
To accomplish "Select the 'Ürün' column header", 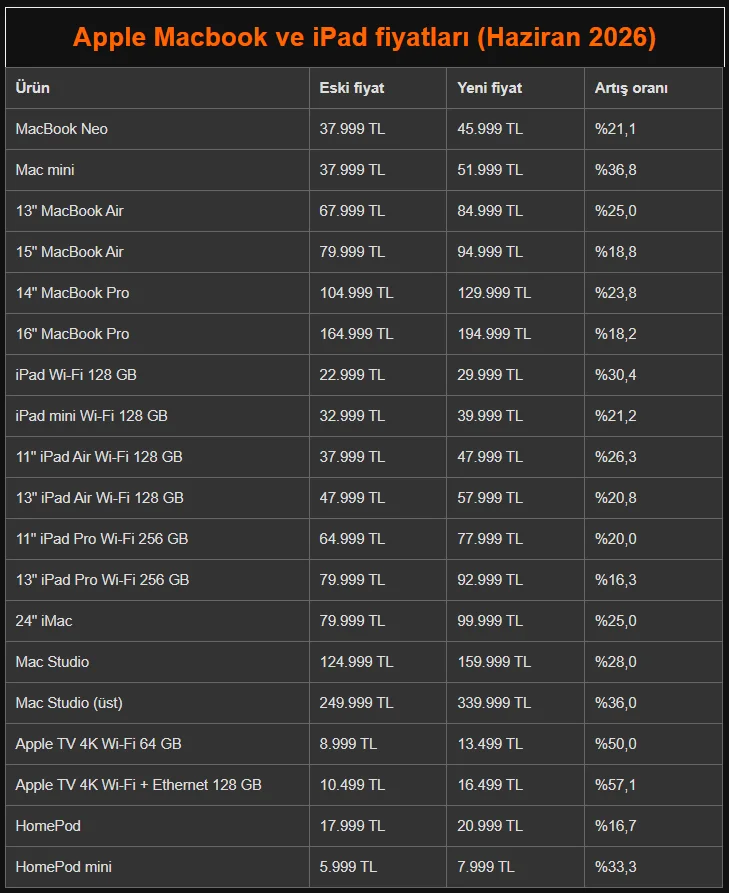I will tap(32, 88).
